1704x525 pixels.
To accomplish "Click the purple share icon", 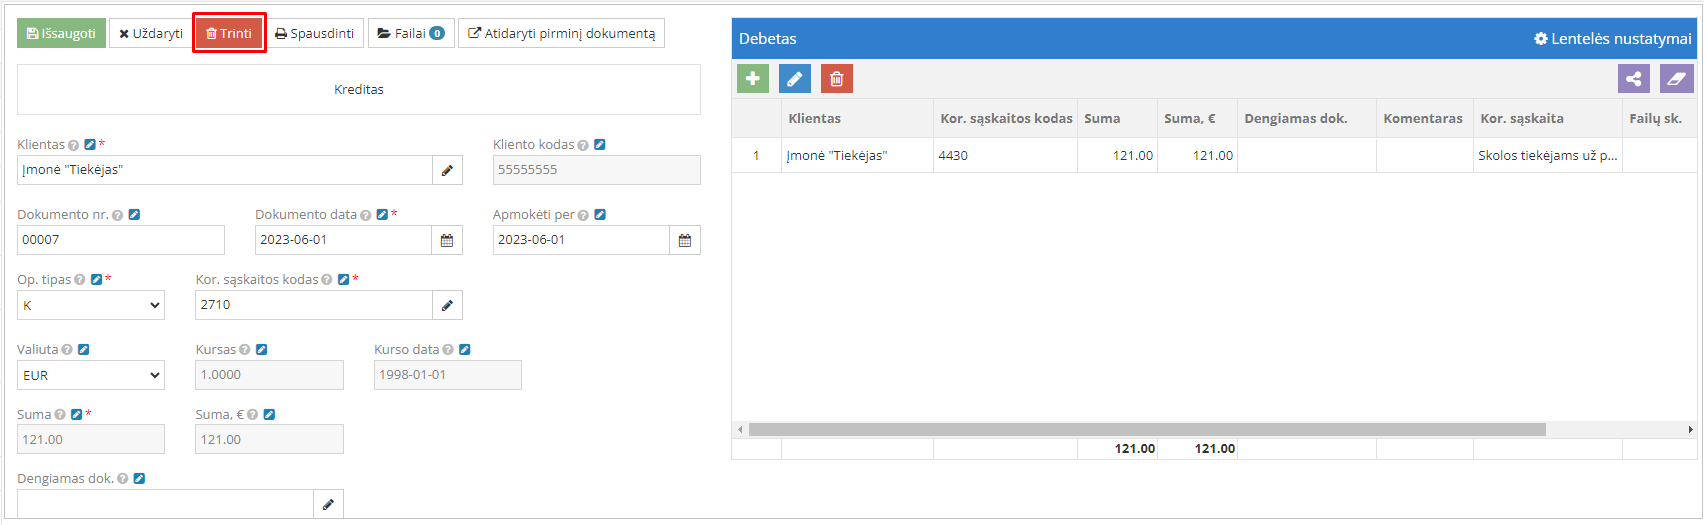I will 1633,79.
